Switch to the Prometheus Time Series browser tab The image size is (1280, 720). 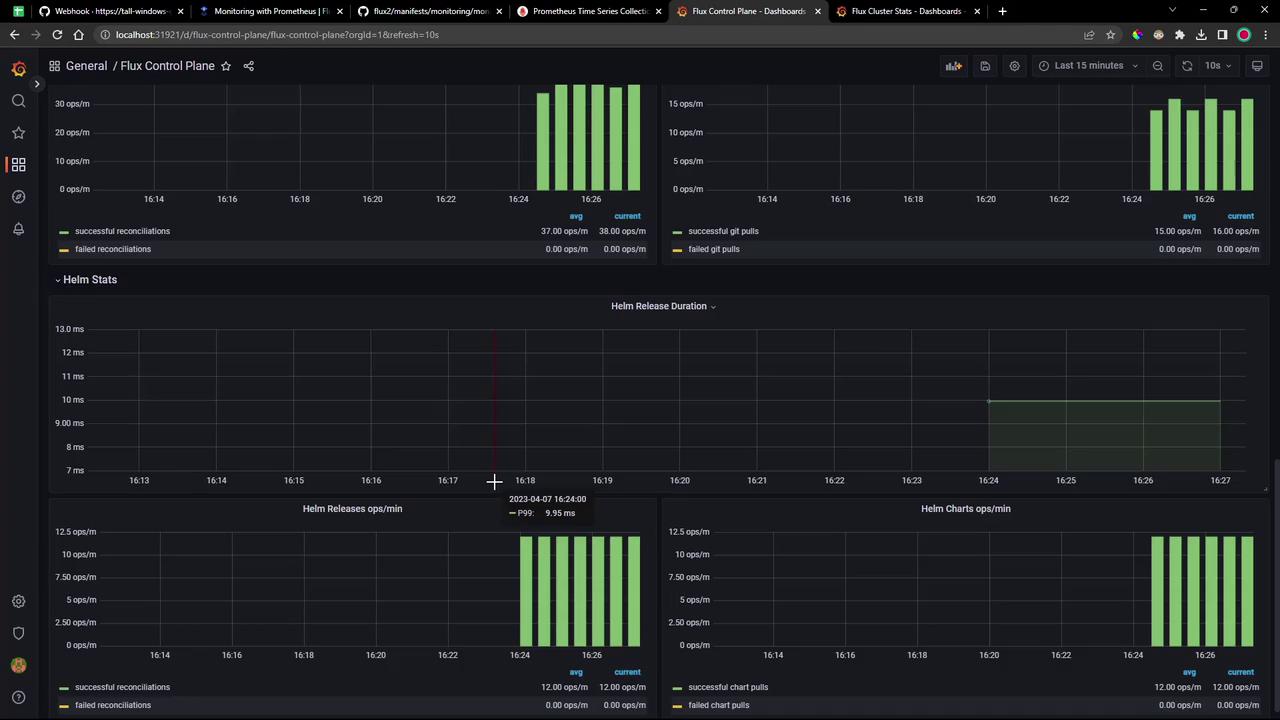tap(590, 11)
